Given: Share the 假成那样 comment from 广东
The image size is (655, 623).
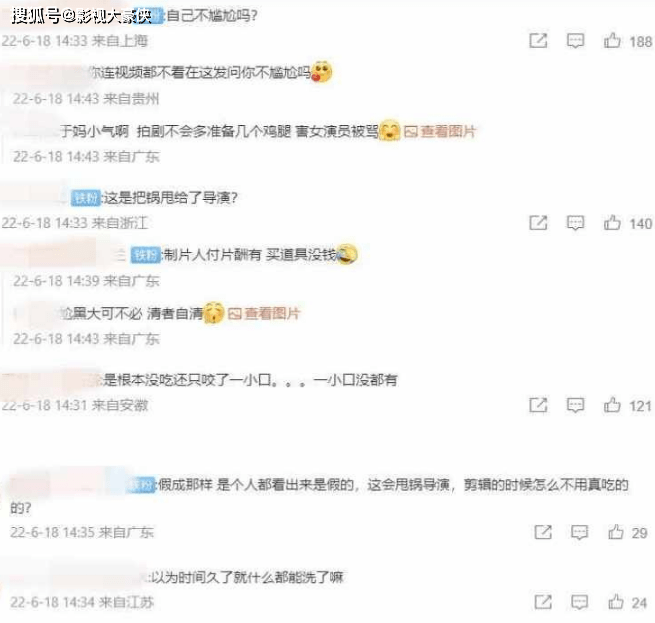Looking at the screenshot, I should click(543, 532).
